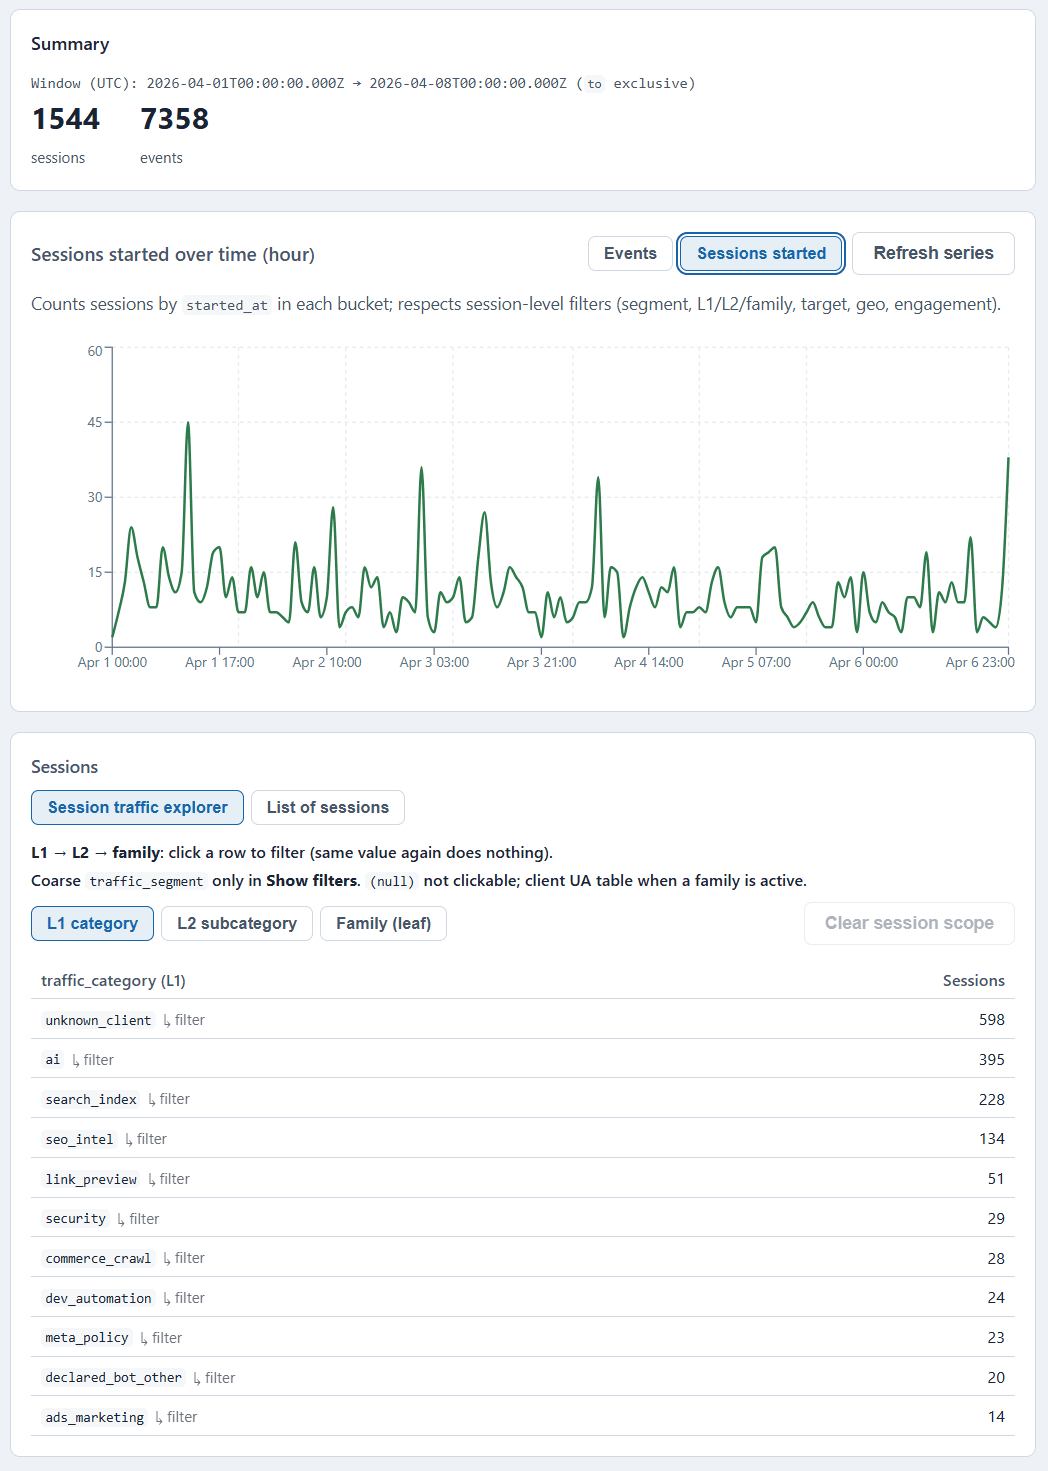Click the filter icon next to meta_policy

(163, 1337)
